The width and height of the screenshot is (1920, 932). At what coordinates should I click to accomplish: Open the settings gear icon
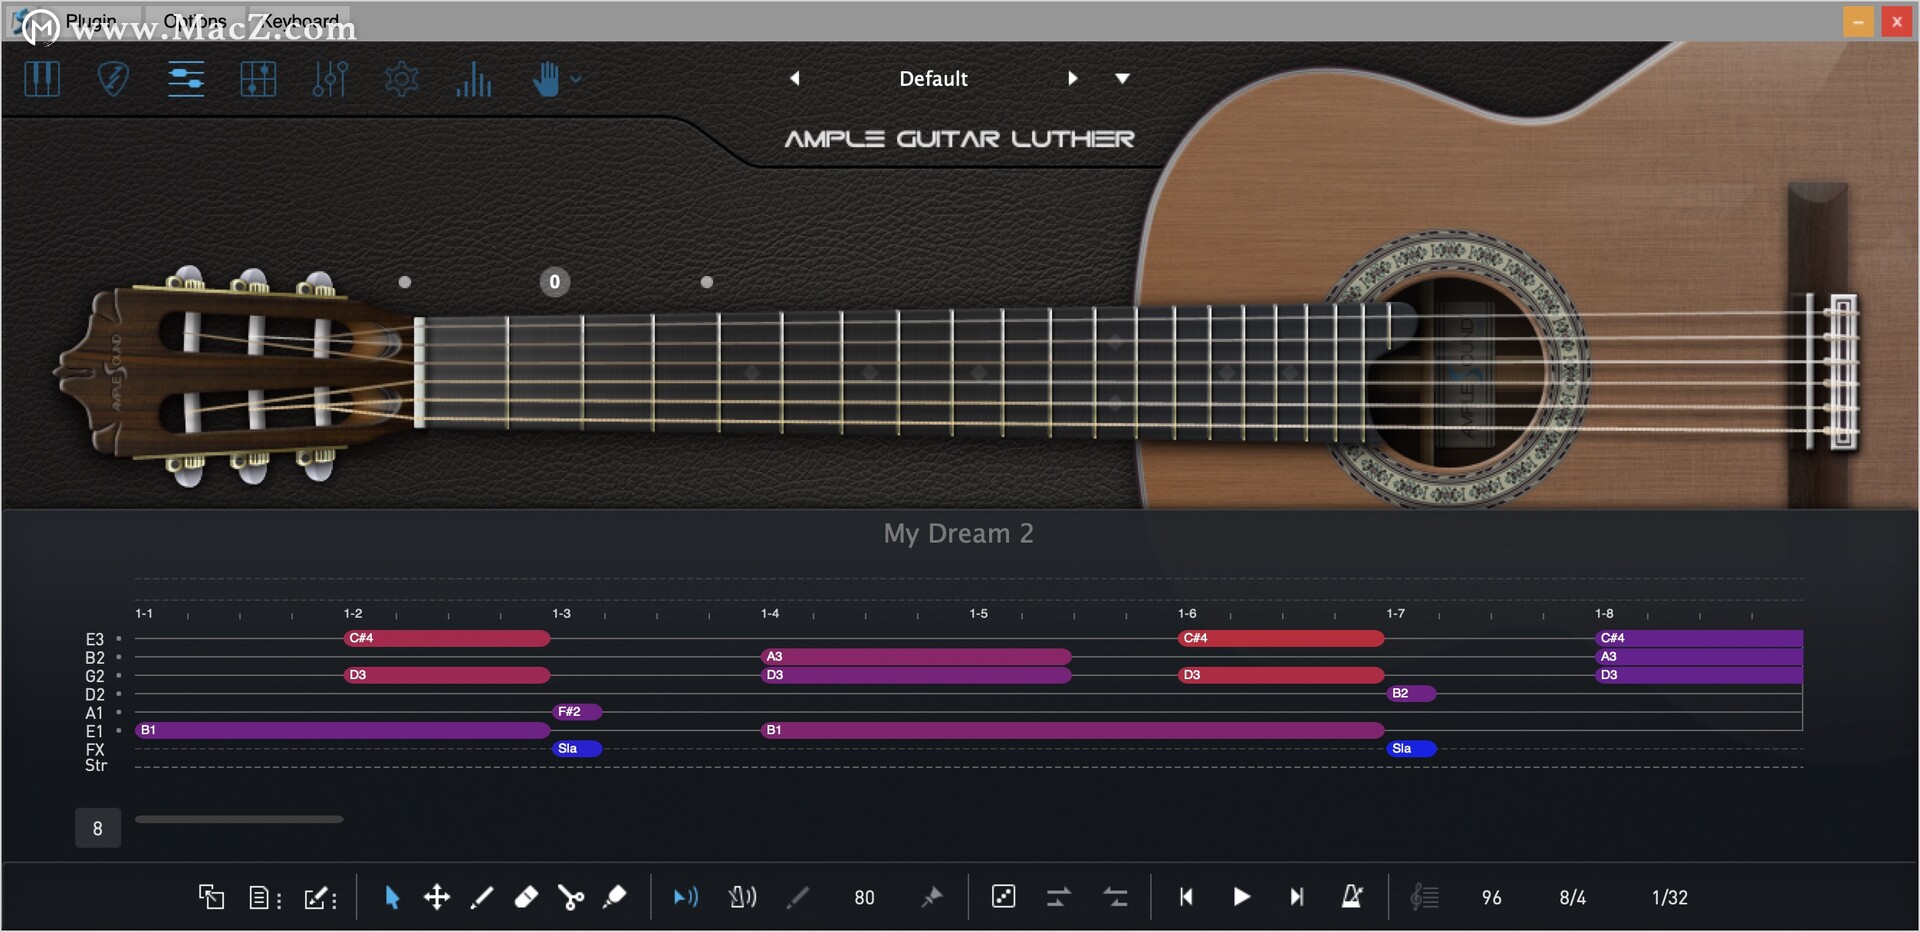(x=402, y=79)
